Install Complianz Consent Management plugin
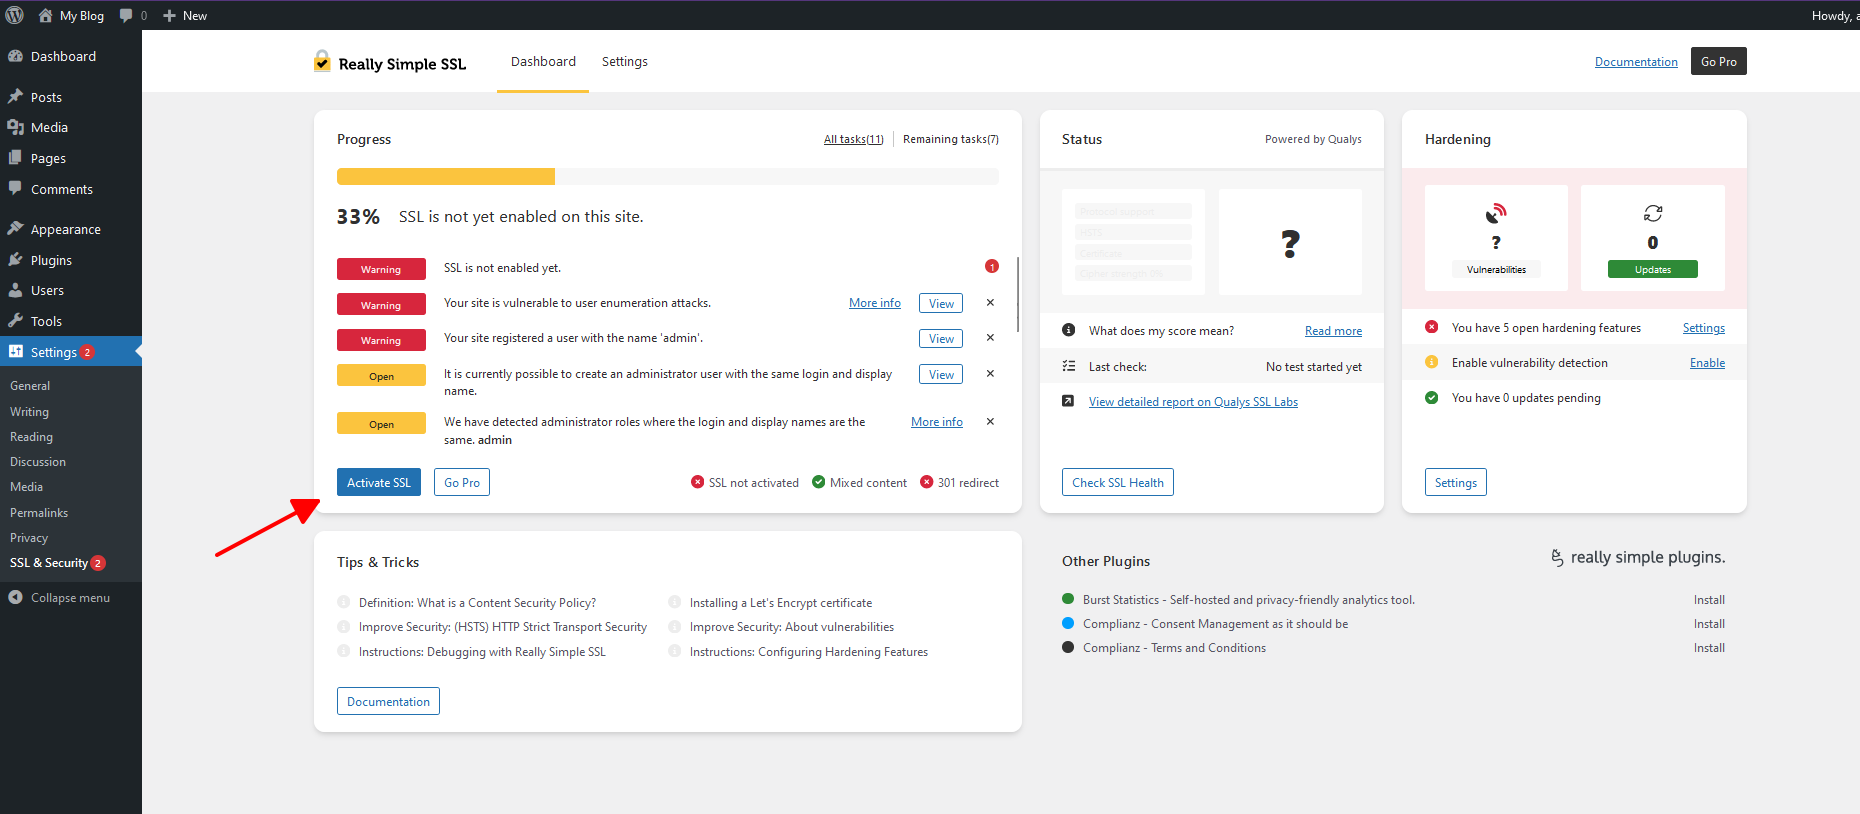Screen dimensions: 1860x814 [x=1709, y=624]
